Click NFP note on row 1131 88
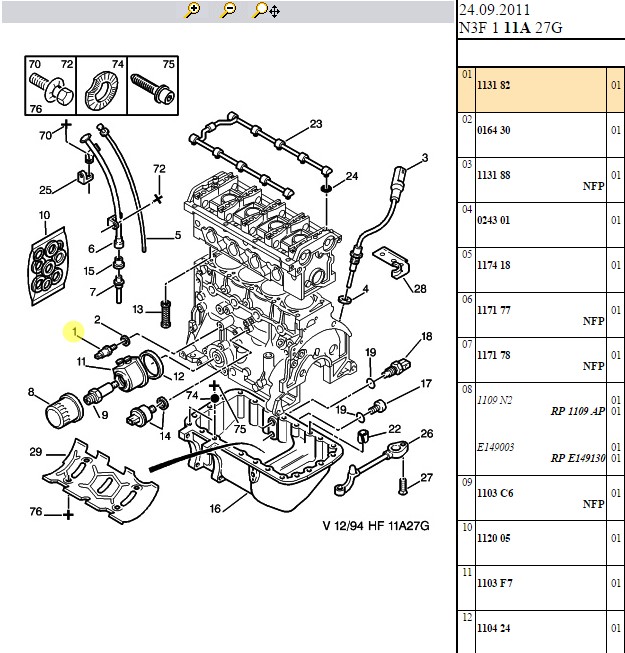 point(593,186)
